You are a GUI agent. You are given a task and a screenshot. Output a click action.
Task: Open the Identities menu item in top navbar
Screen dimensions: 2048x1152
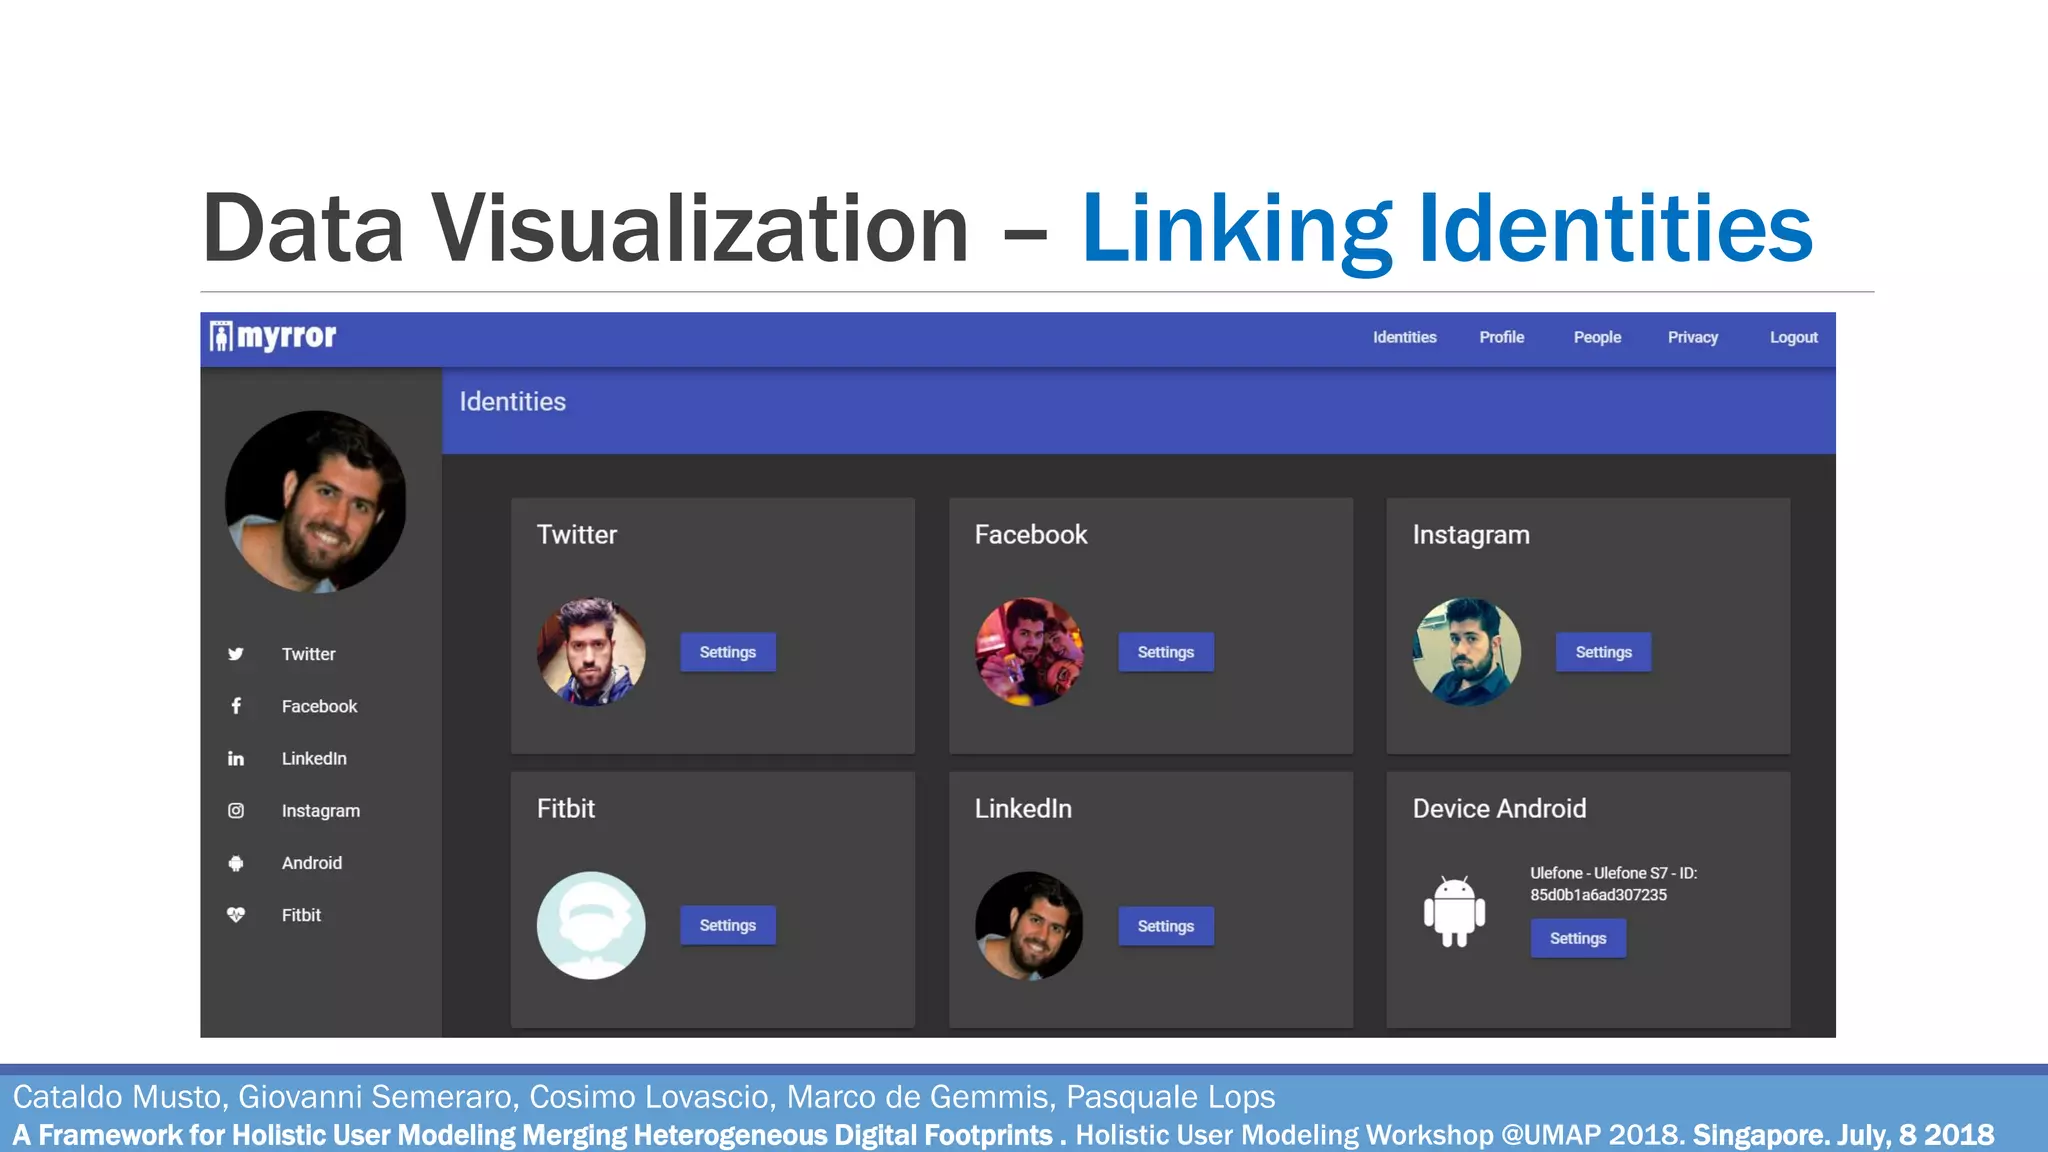pyautogui.click(x=1404, y=338)
